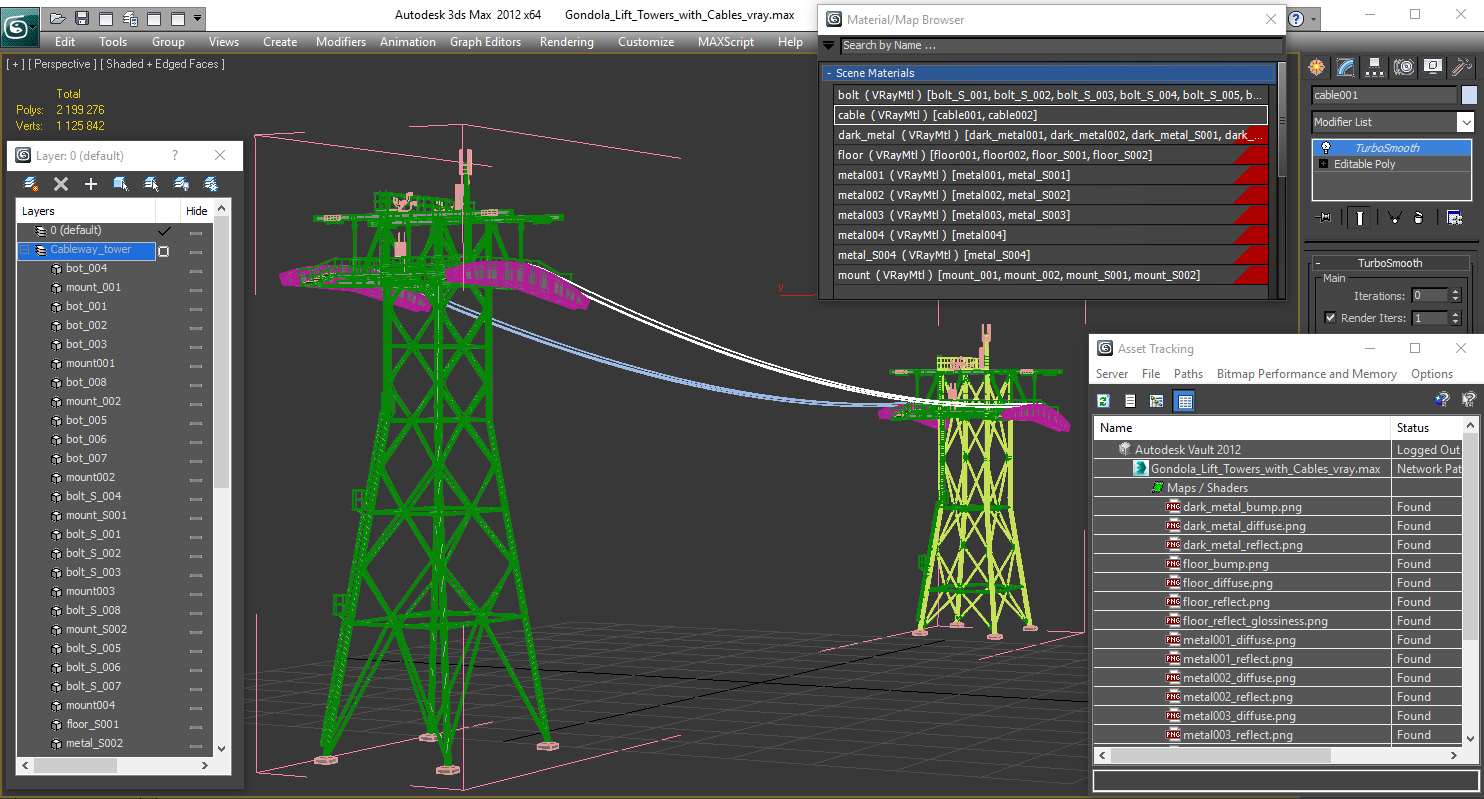Click 3ds Max application logo button
The height and width of the screenshot is (799, 1484).
pyautogui.click(x=19, y=25)
